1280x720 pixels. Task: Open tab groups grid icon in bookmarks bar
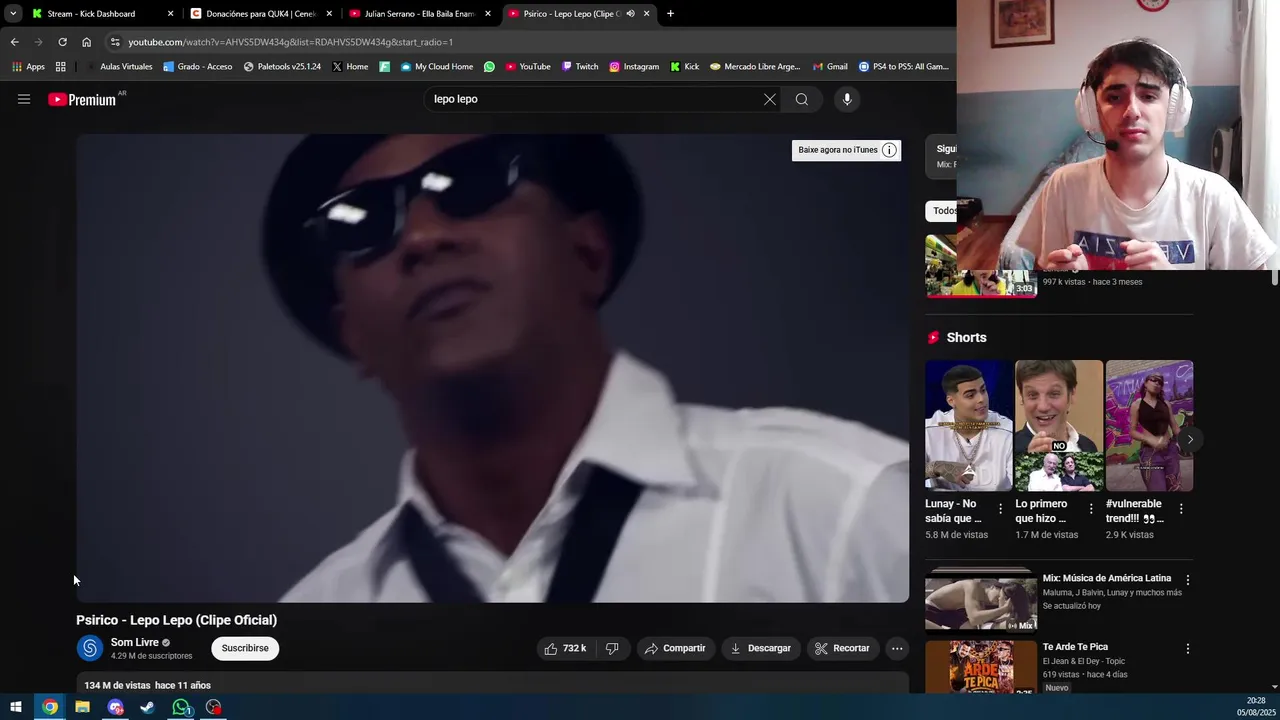61,67
